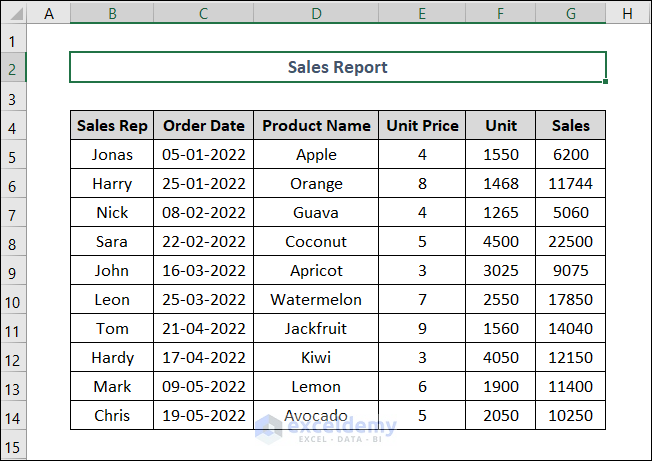
Task: Select column D header
Action: pyautogui.click(x=316, y=13)
